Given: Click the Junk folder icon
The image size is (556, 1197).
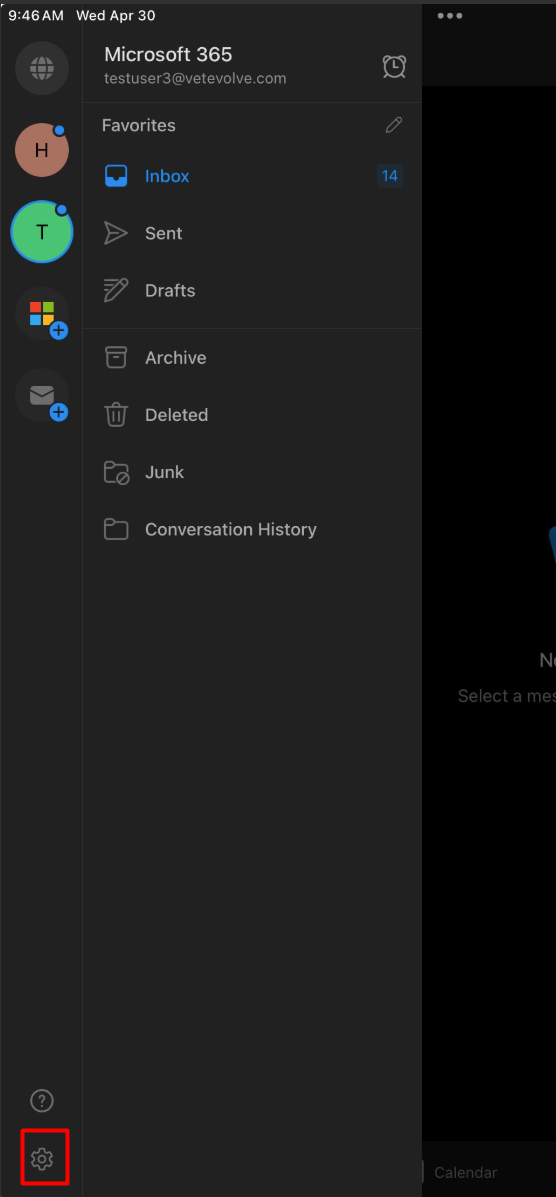Looking at the screenshot, I should (116, 473).
